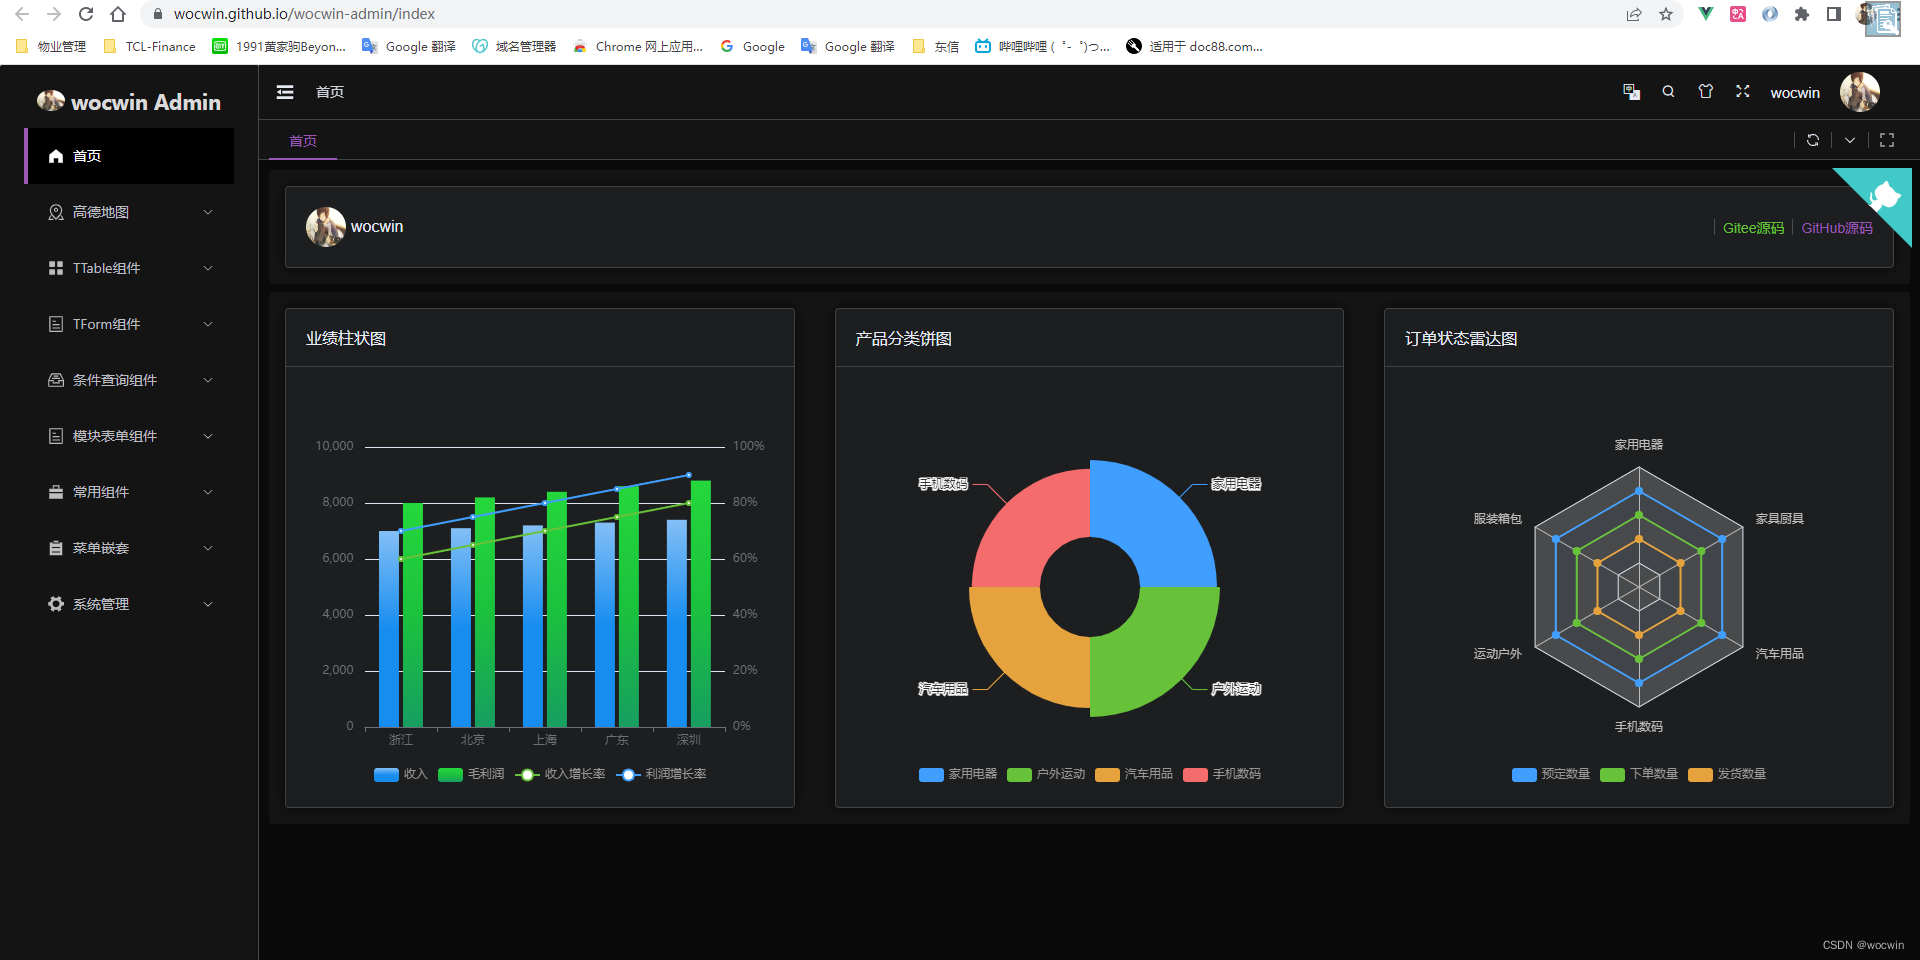Open the Gitee源码 link

(1753, 227)
